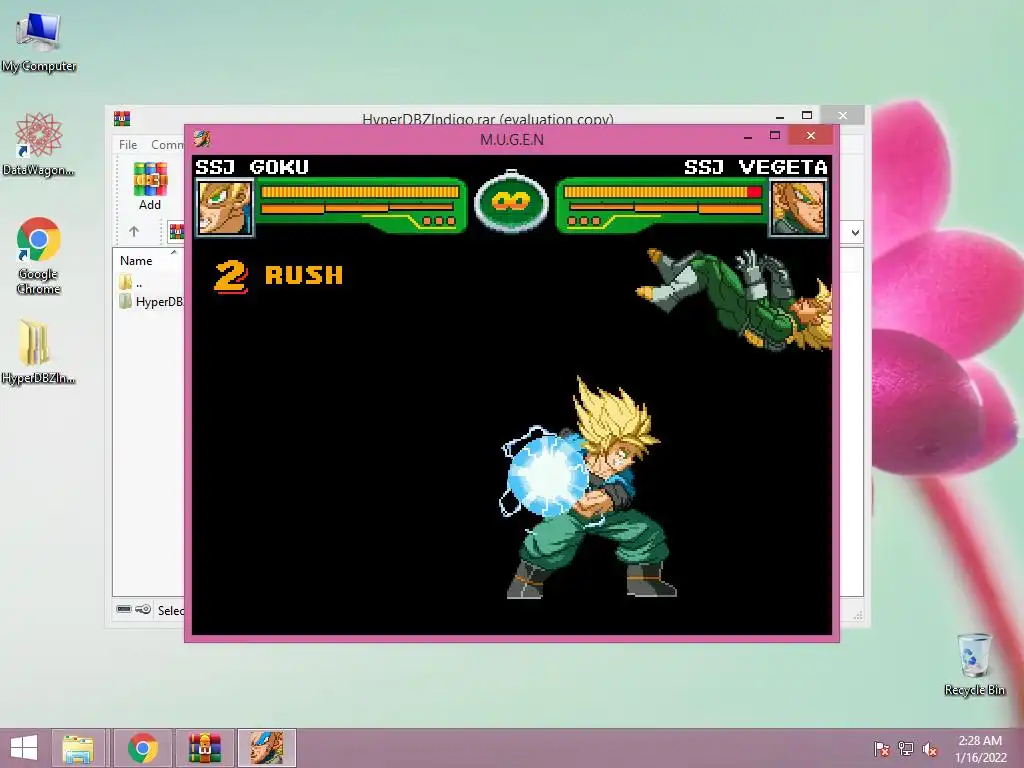The image size is (1024, 768).
Task: Click the WinRAR title bar app icon
Action: (122, 118)
